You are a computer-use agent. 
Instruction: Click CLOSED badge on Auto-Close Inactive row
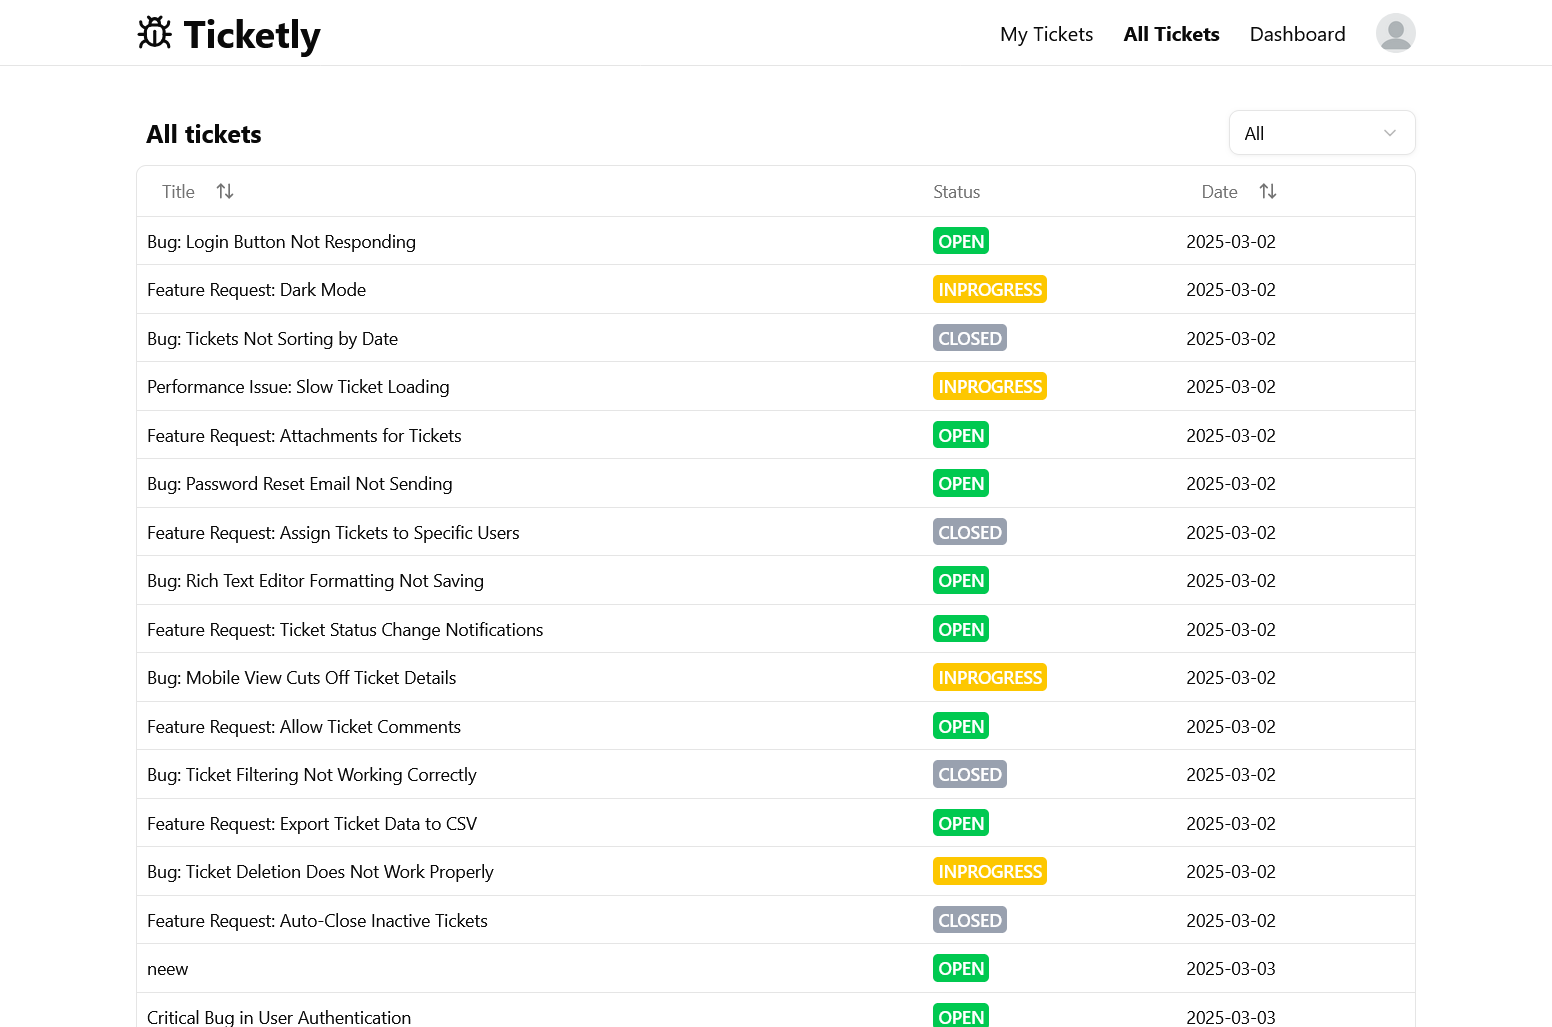[970, 920]
